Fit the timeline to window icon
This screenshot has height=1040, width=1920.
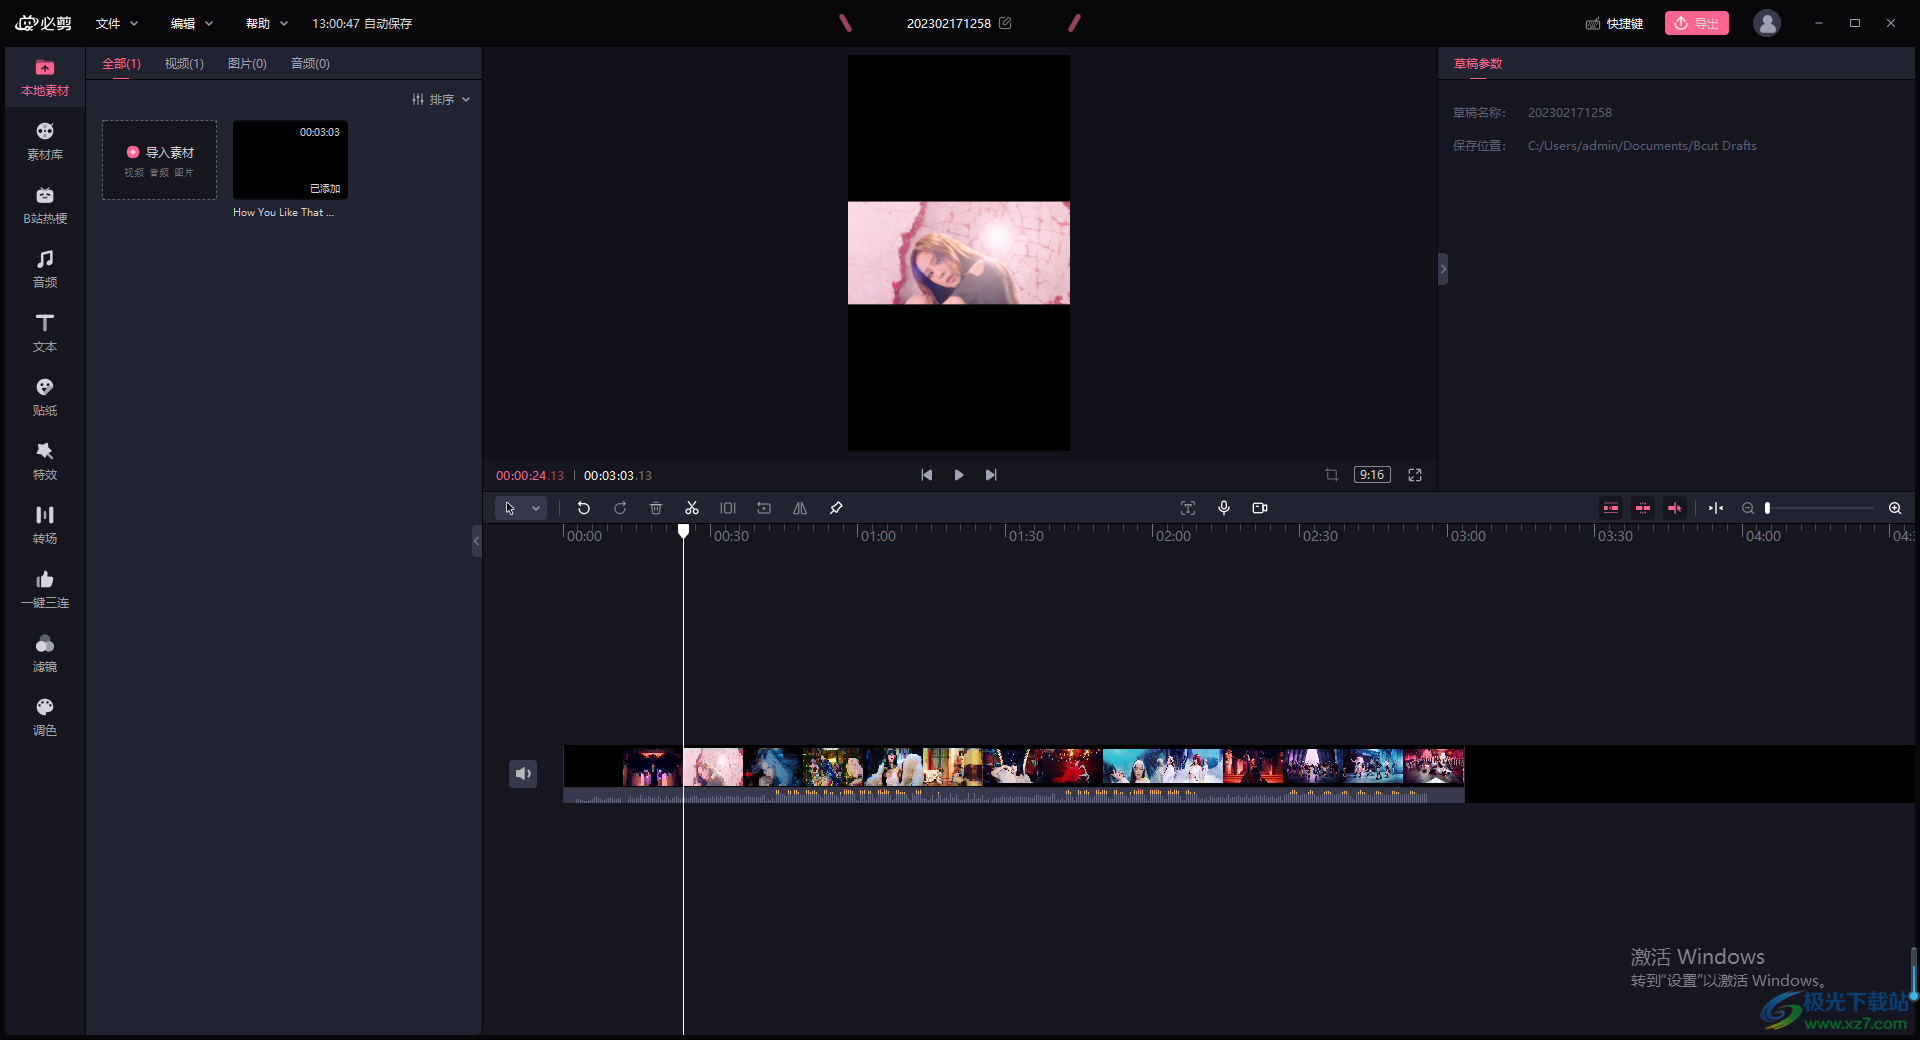click(1716, 508)
